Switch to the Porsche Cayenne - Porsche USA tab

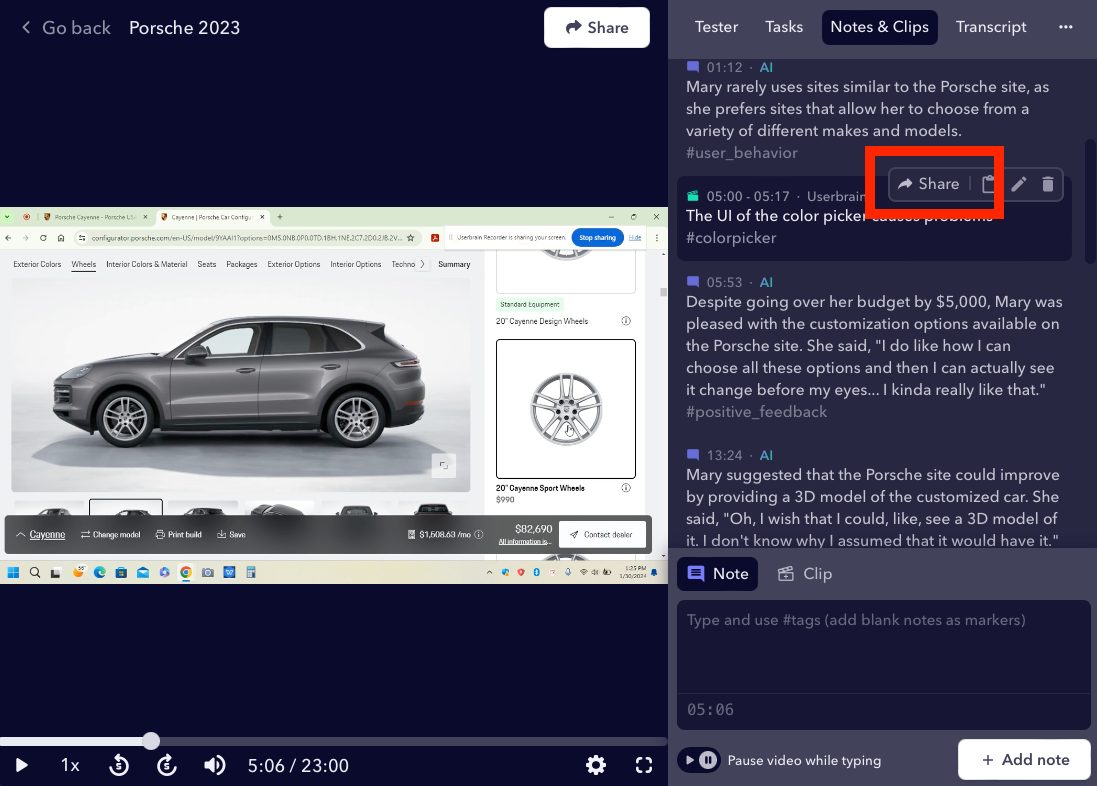tap(95, 217)
